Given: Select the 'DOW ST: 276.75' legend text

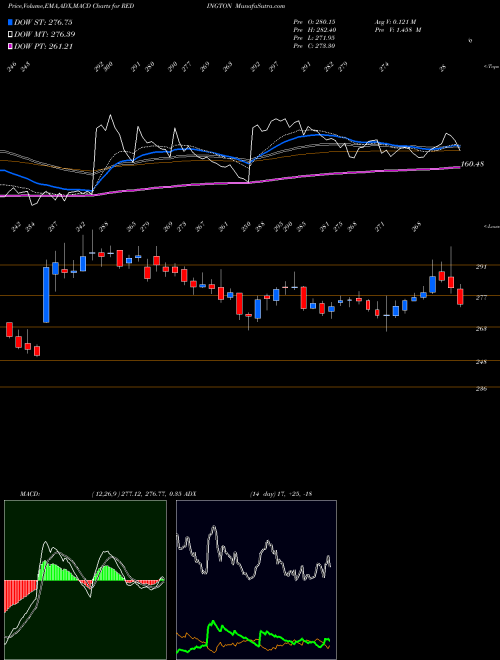Looking at the screenshot, I should [x=43, y=22].
